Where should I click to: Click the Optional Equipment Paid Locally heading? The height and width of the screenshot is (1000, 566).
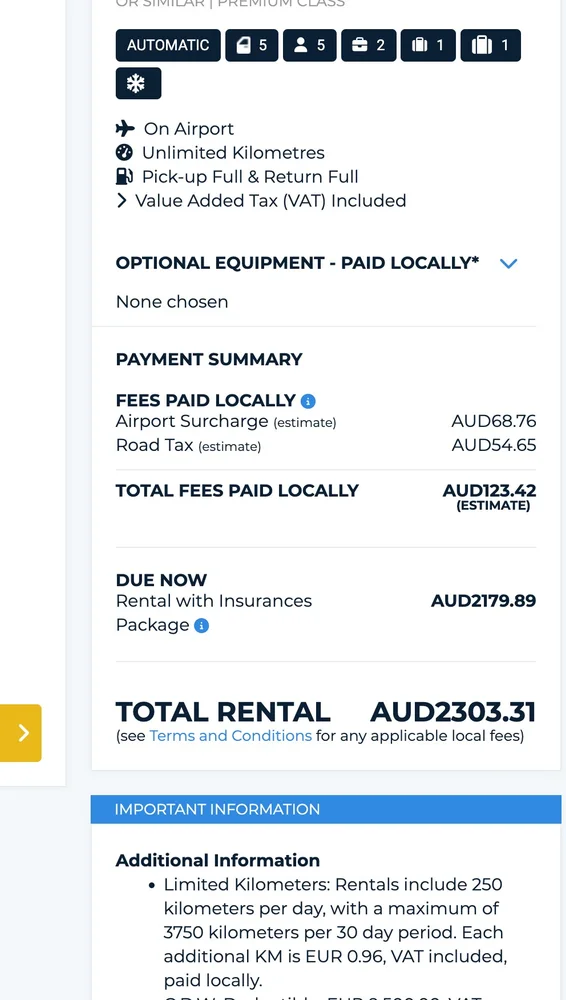(x=297, y=263)
